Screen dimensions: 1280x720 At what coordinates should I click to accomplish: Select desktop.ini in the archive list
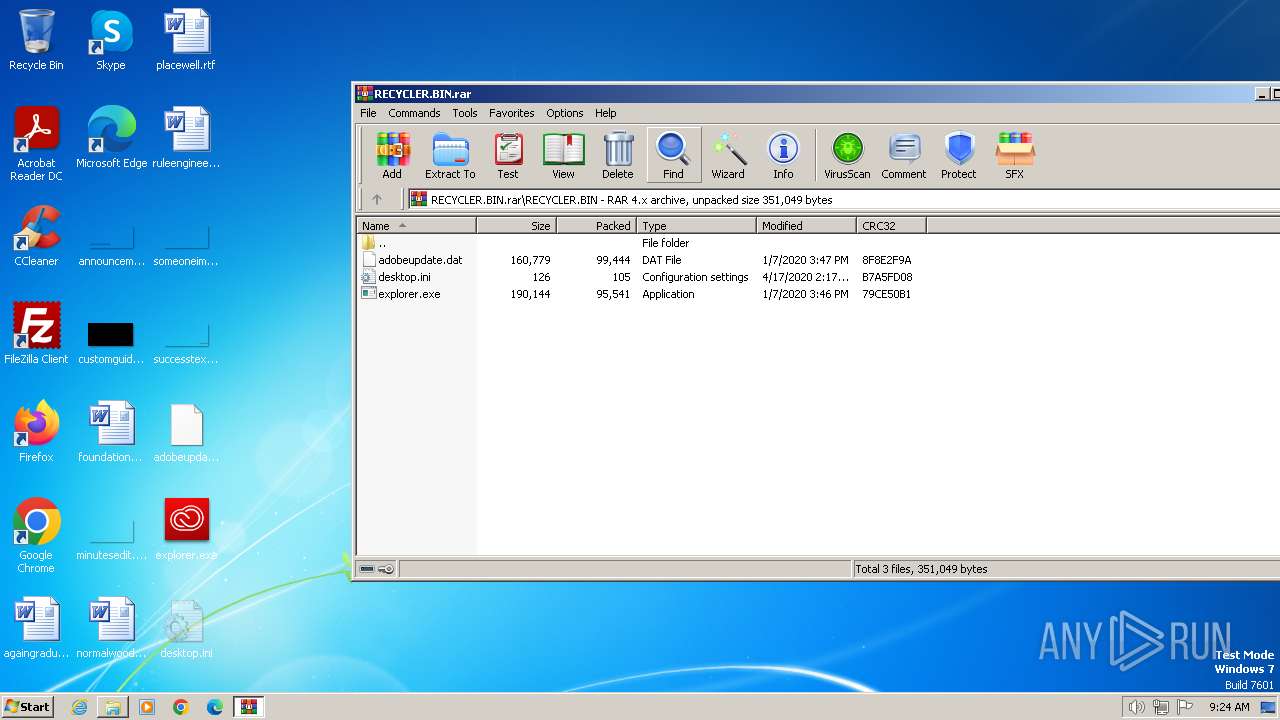click(x=640, y=277)
